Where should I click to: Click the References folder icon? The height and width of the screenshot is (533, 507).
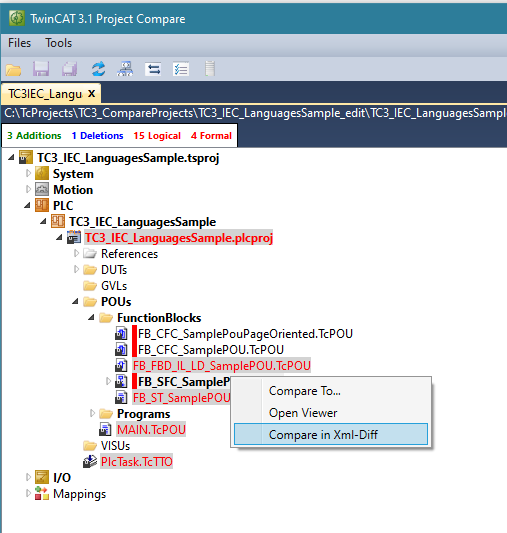(90, 254)
